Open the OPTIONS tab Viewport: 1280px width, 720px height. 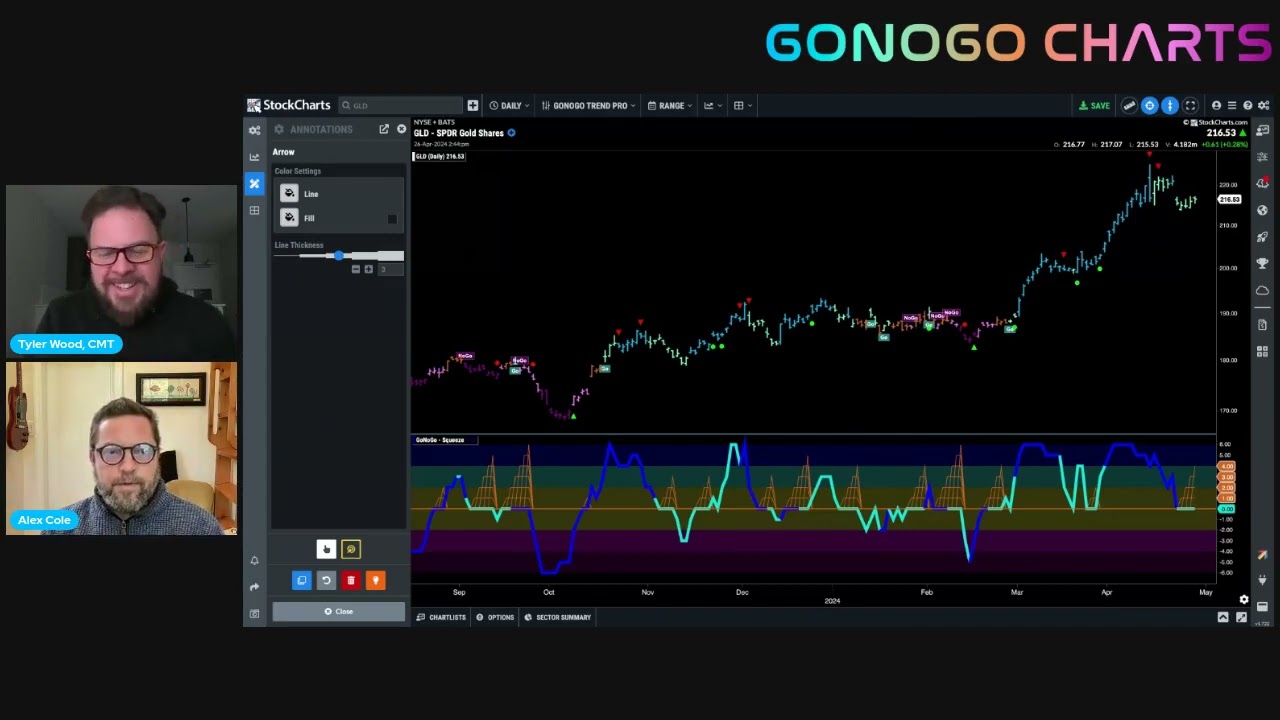click(x=495, y=617)
